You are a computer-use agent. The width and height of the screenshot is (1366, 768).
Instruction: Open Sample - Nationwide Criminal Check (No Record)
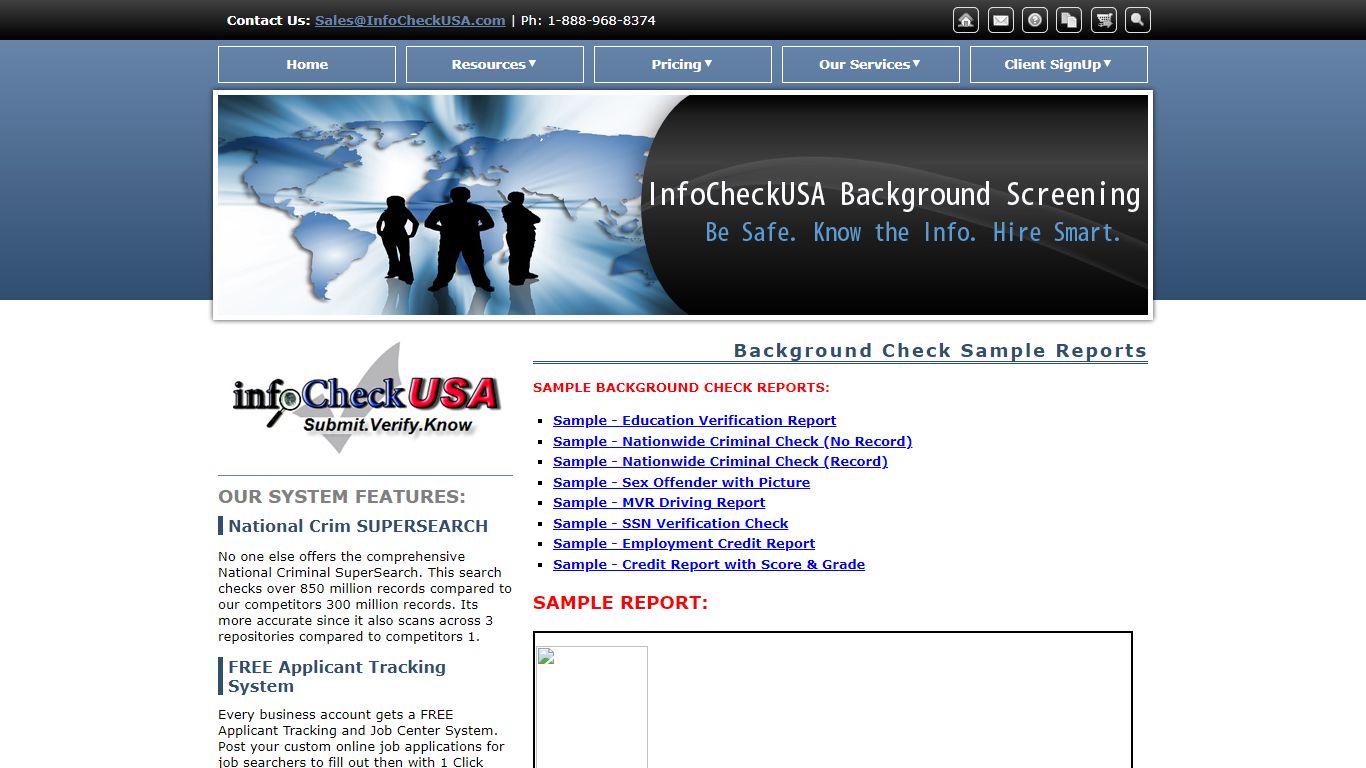tap(732, 441)
